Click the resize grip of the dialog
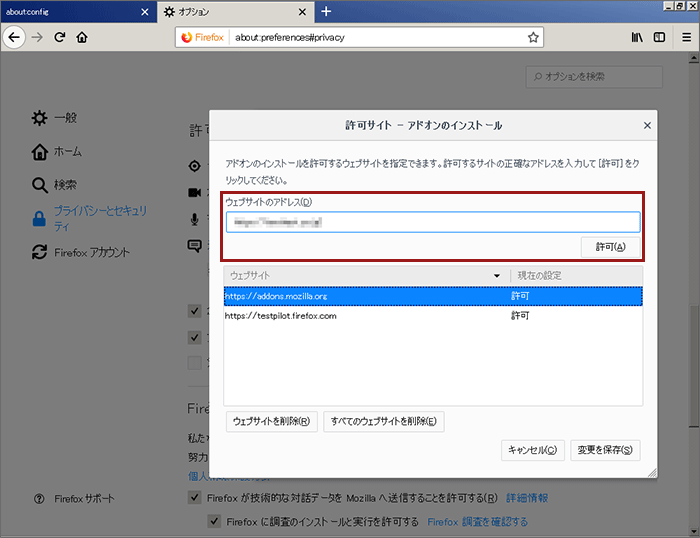Viewport: 700px width, 538px height. (x=652, y=473)
